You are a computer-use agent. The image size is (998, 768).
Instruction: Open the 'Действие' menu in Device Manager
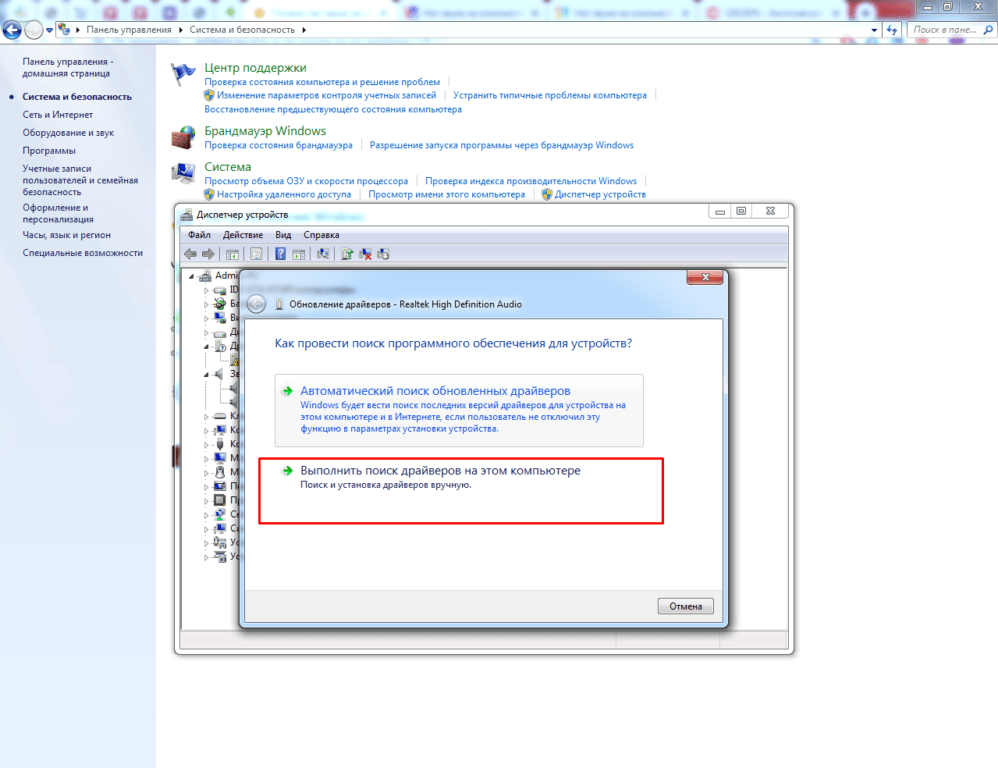point(242,235)
